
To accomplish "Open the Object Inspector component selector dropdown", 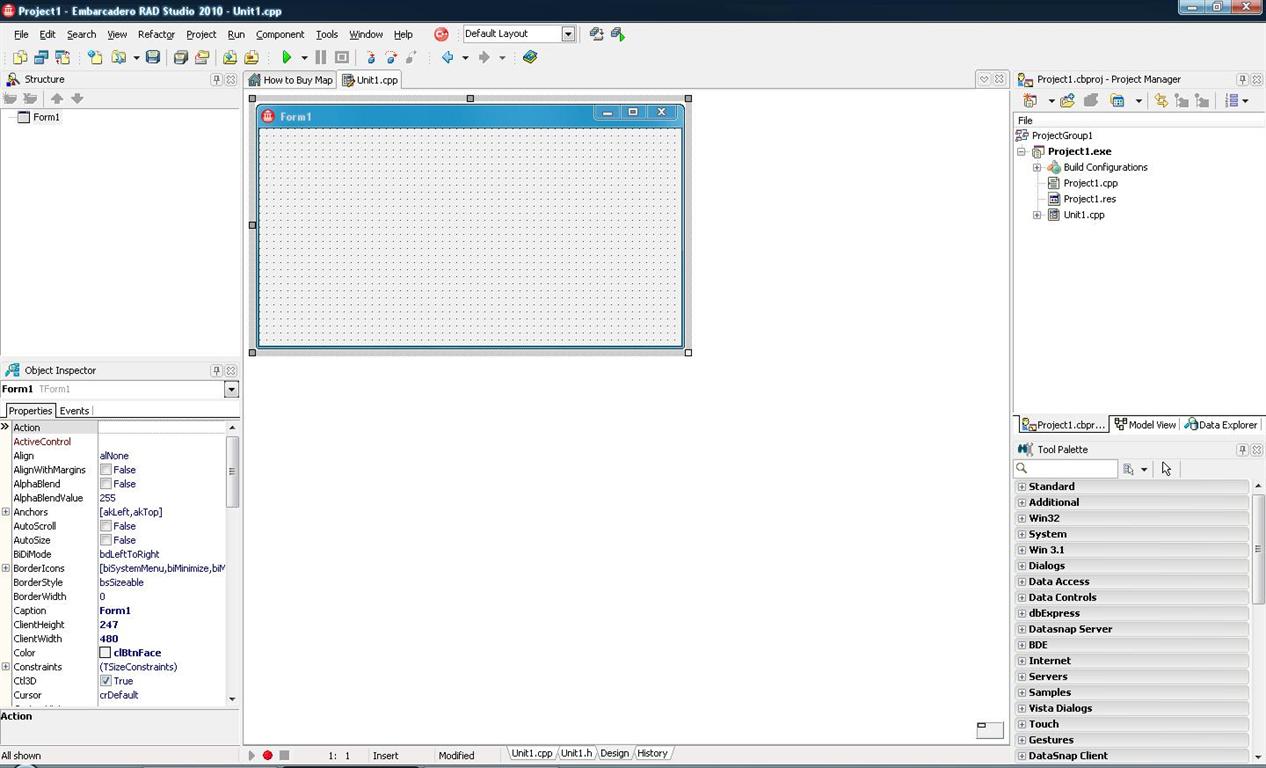I will click(231, 390).
